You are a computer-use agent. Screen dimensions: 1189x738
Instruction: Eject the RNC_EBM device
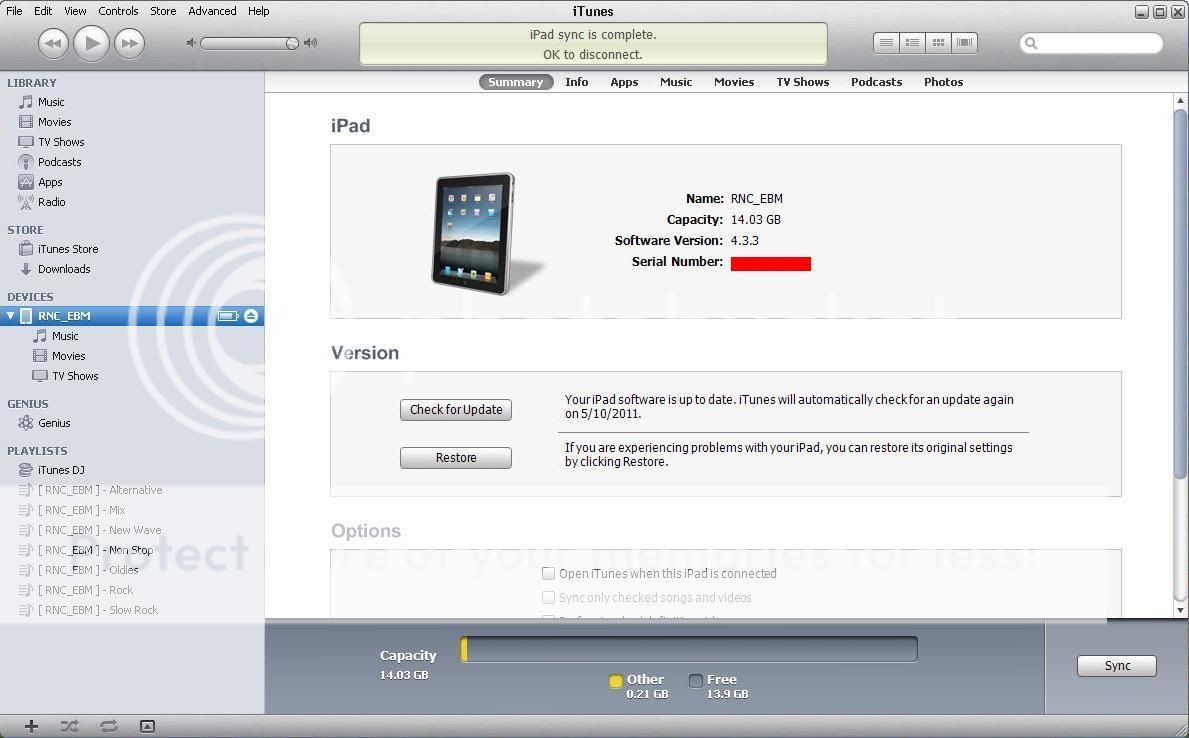pos(251,316)
